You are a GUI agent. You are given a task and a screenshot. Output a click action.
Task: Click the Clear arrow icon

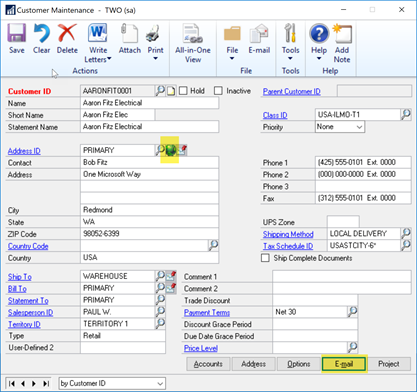pos(42,33)
